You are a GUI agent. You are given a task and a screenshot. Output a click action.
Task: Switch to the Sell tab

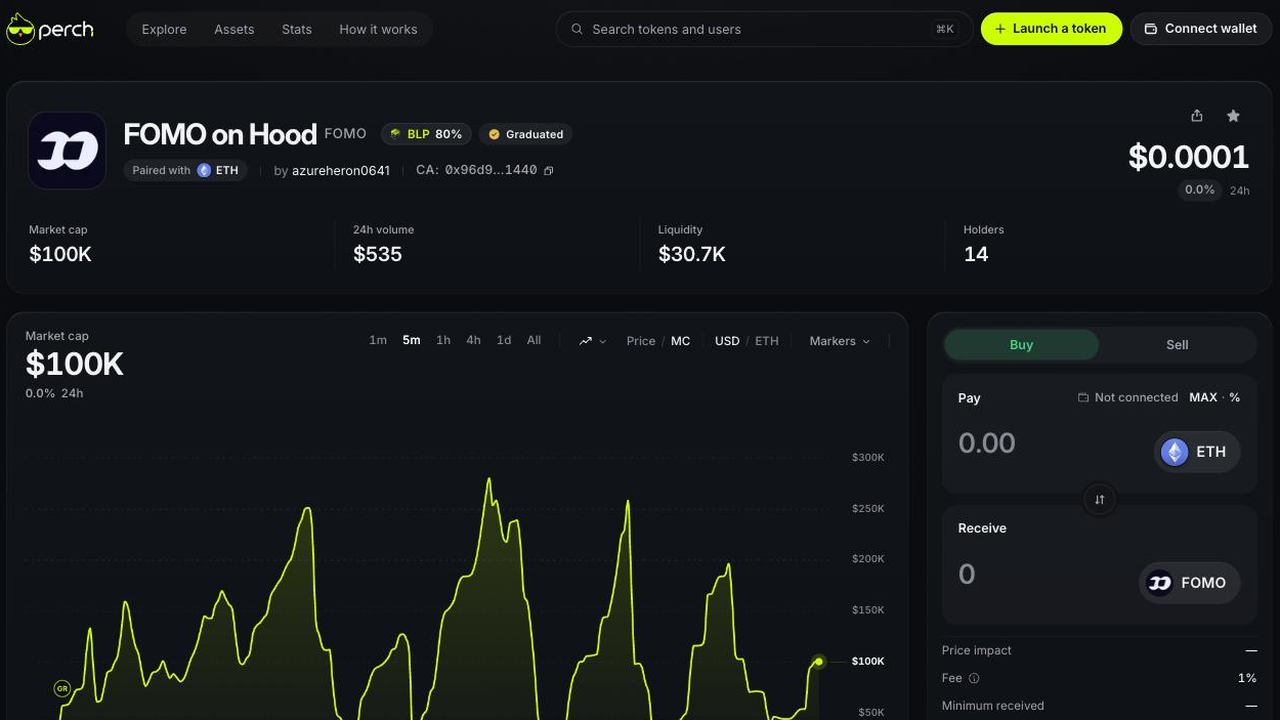click(x=1177, y=345)
